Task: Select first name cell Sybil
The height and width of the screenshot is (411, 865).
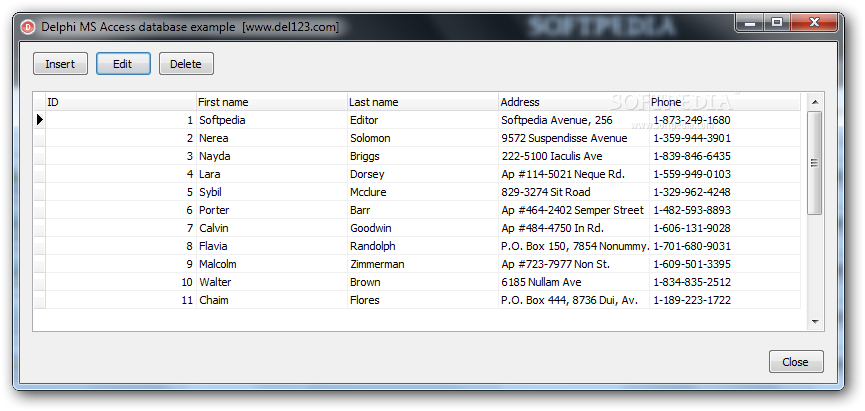Action: [x=272, y=192]
